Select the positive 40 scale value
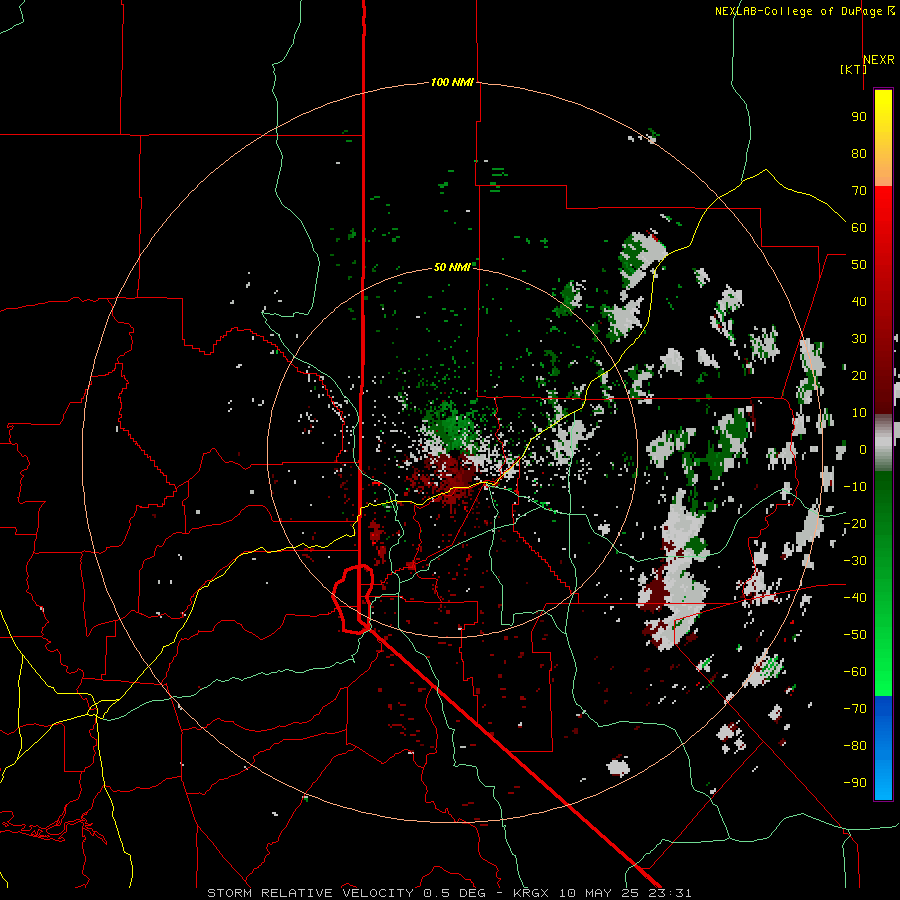This screenshot has height=900, width=900. [x=859, y=301]
